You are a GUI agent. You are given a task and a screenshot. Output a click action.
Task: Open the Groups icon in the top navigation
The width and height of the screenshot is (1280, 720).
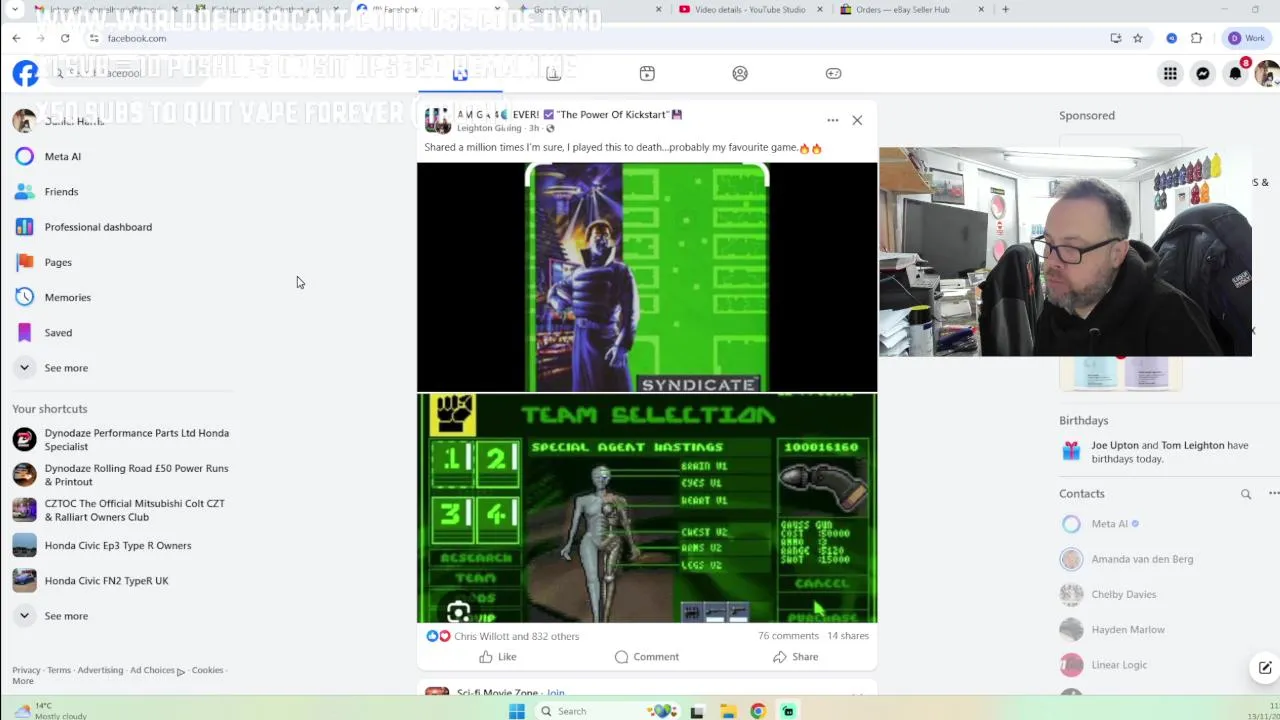click(740, 73)
